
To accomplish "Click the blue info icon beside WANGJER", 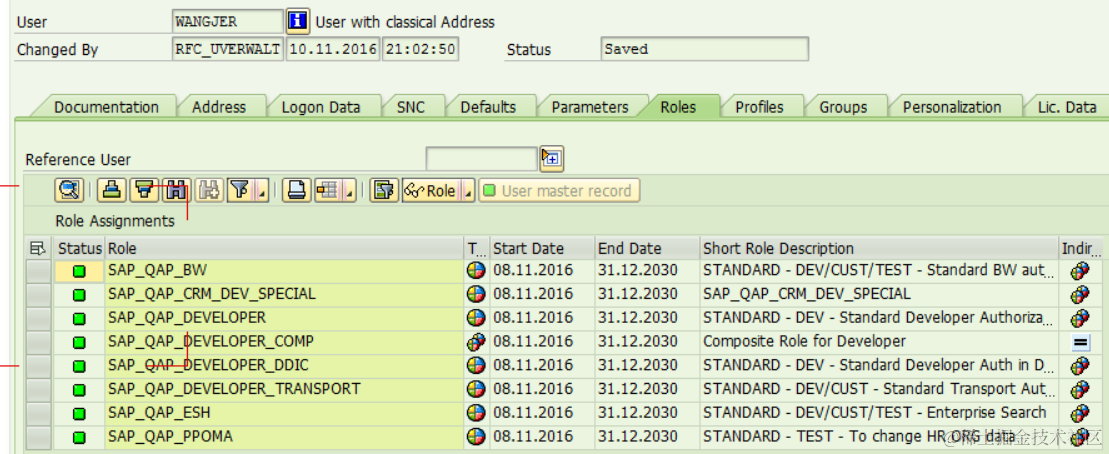I will [298, 21].
